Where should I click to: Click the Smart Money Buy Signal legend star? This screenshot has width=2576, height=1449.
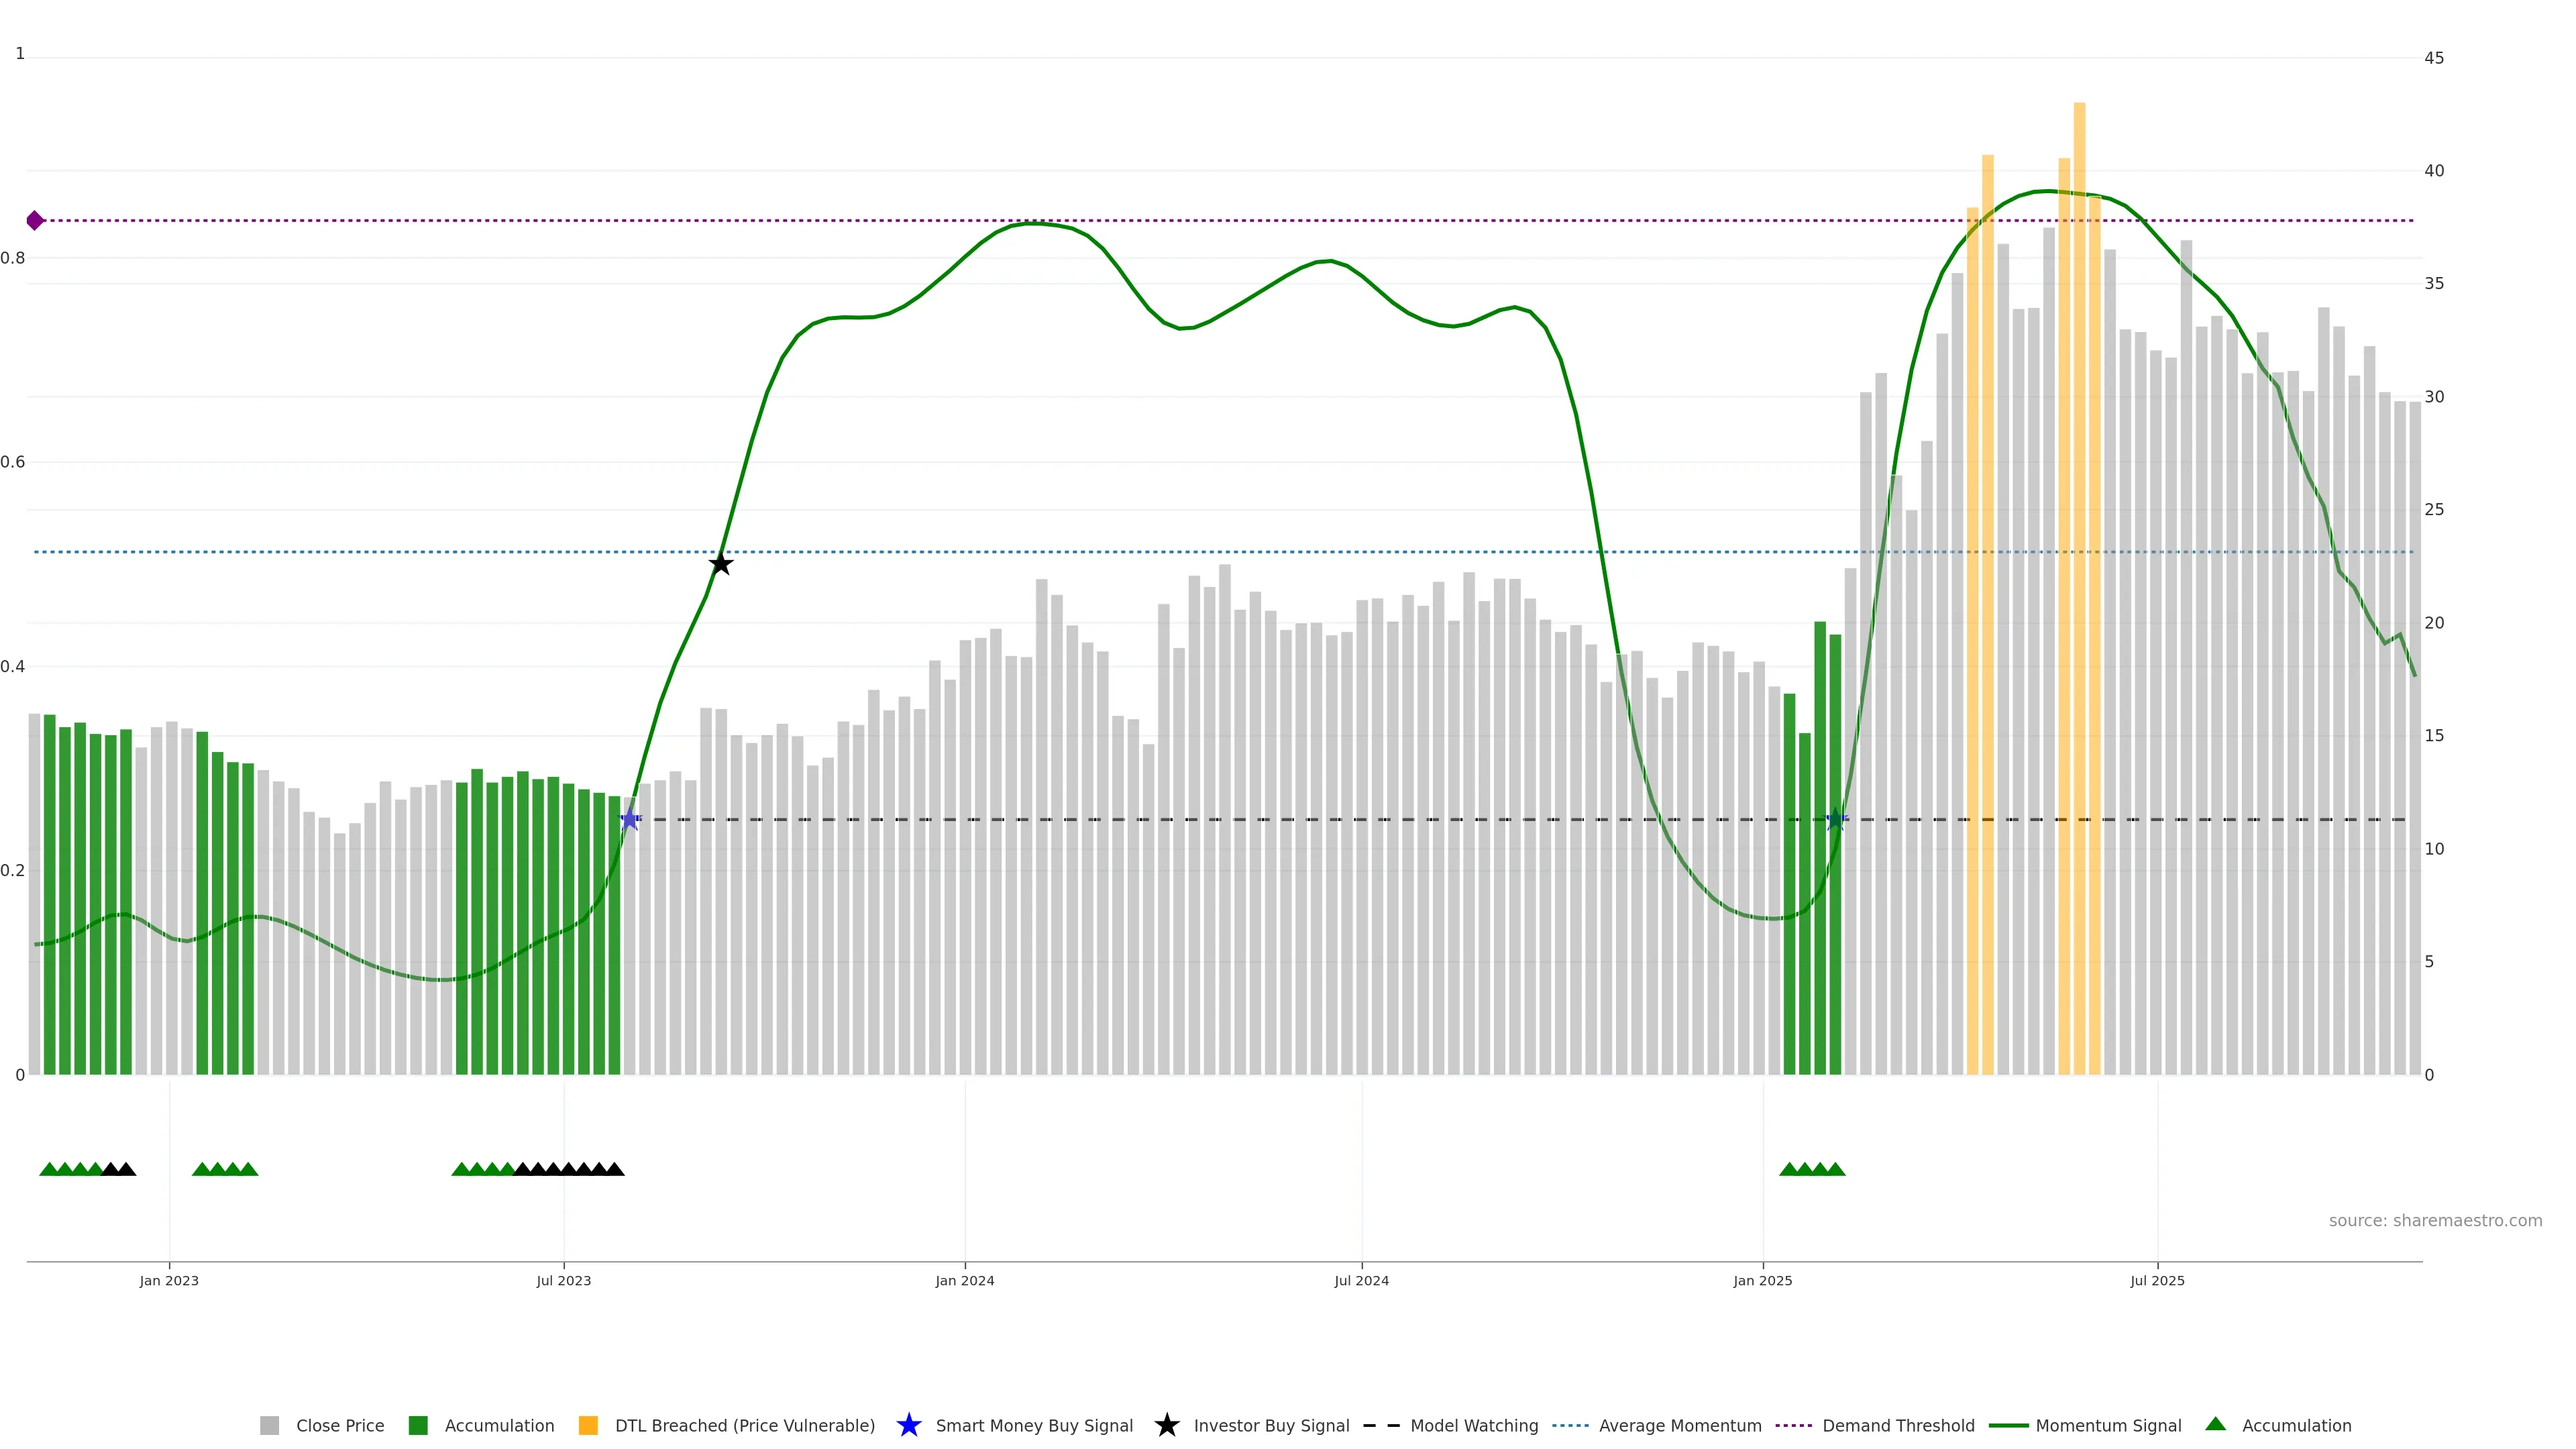909,1425
